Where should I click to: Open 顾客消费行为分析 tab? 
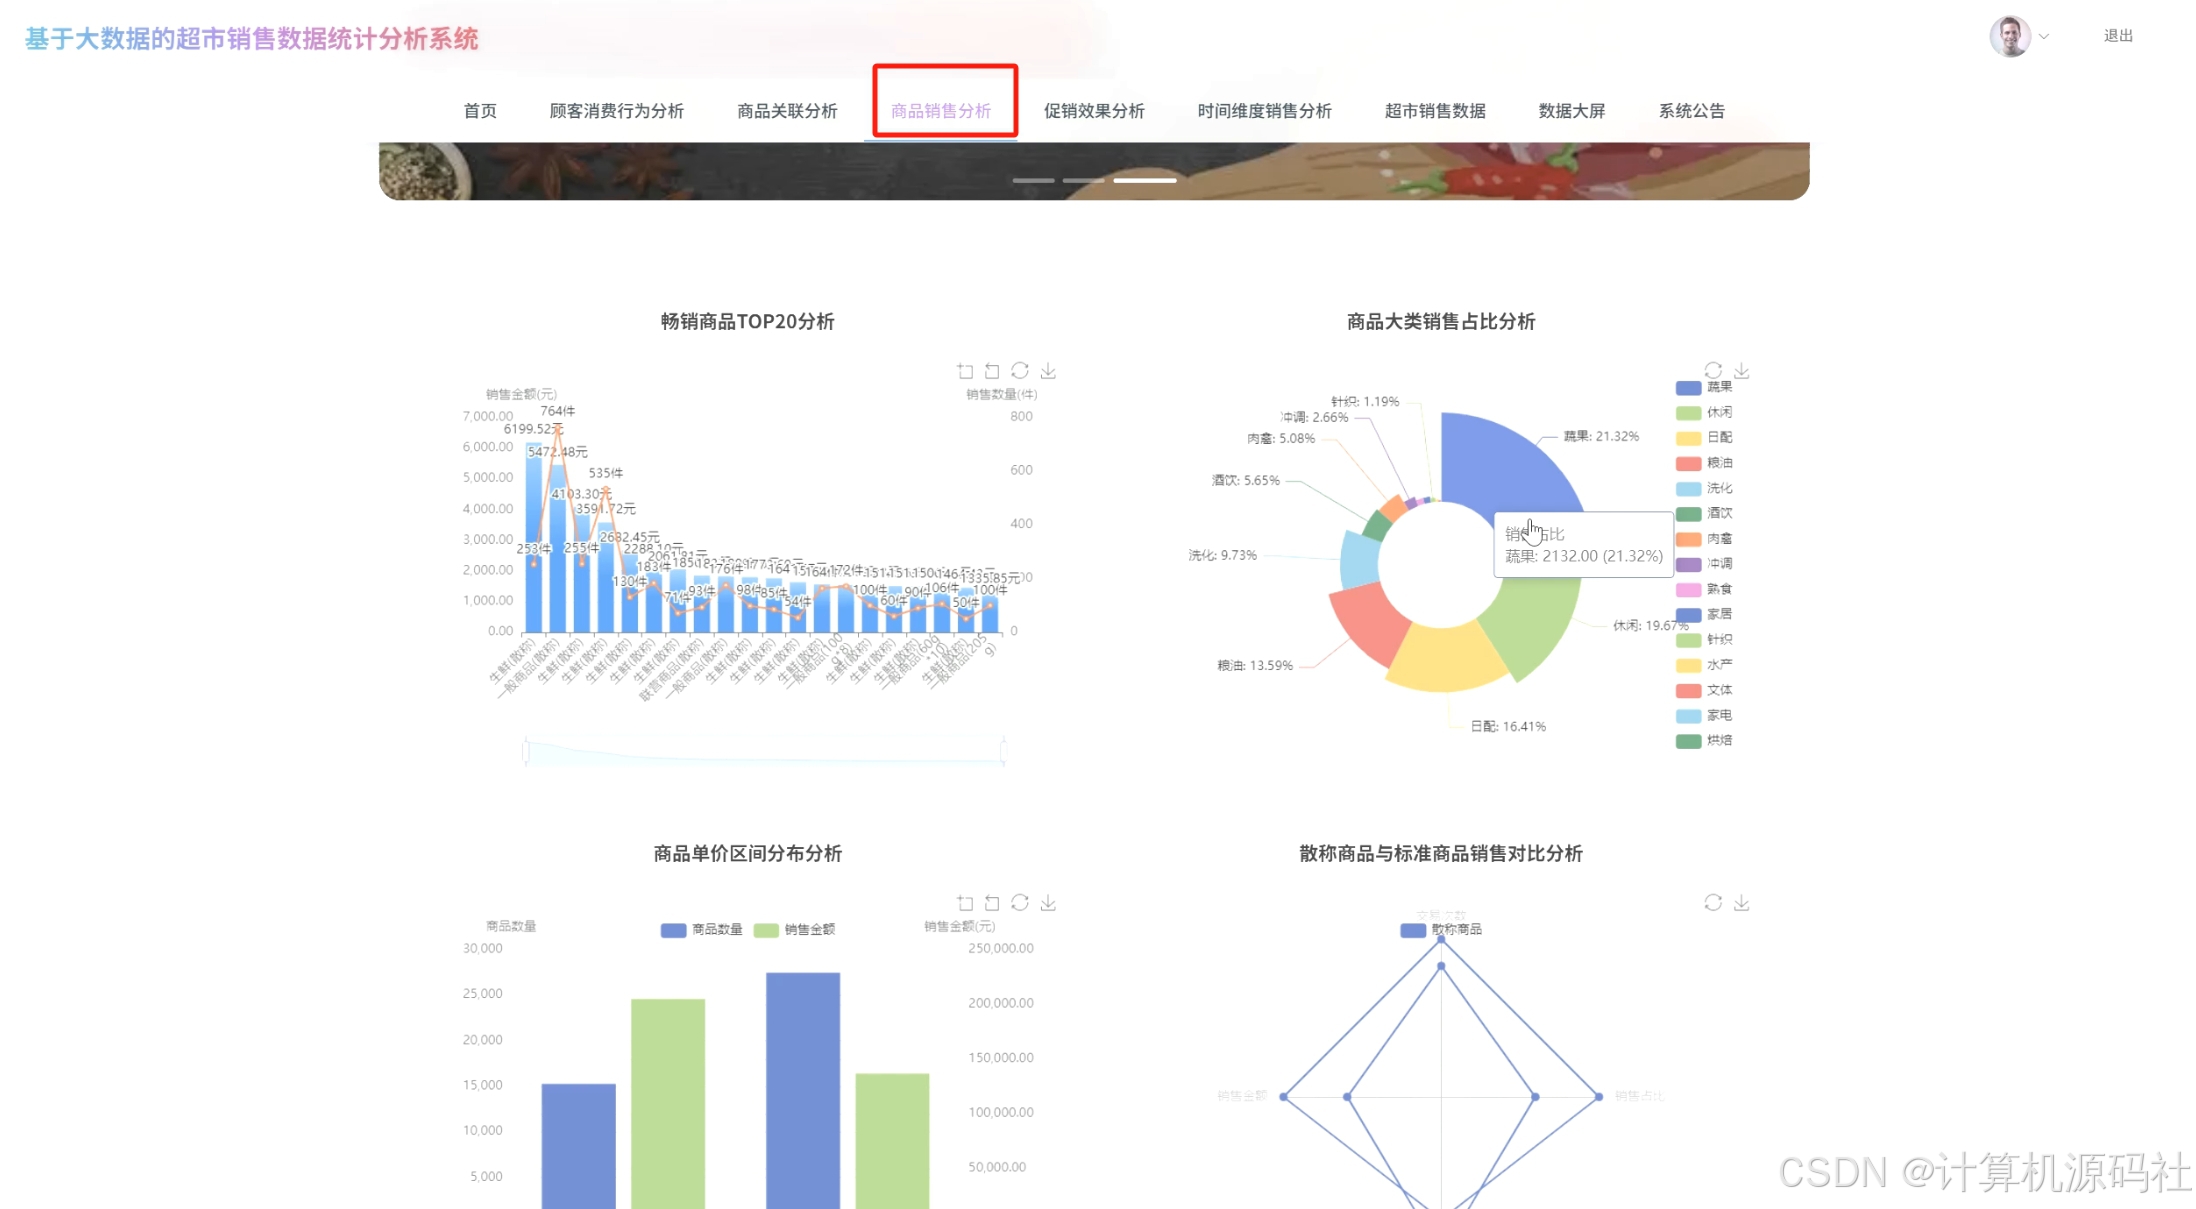(616, 111)
